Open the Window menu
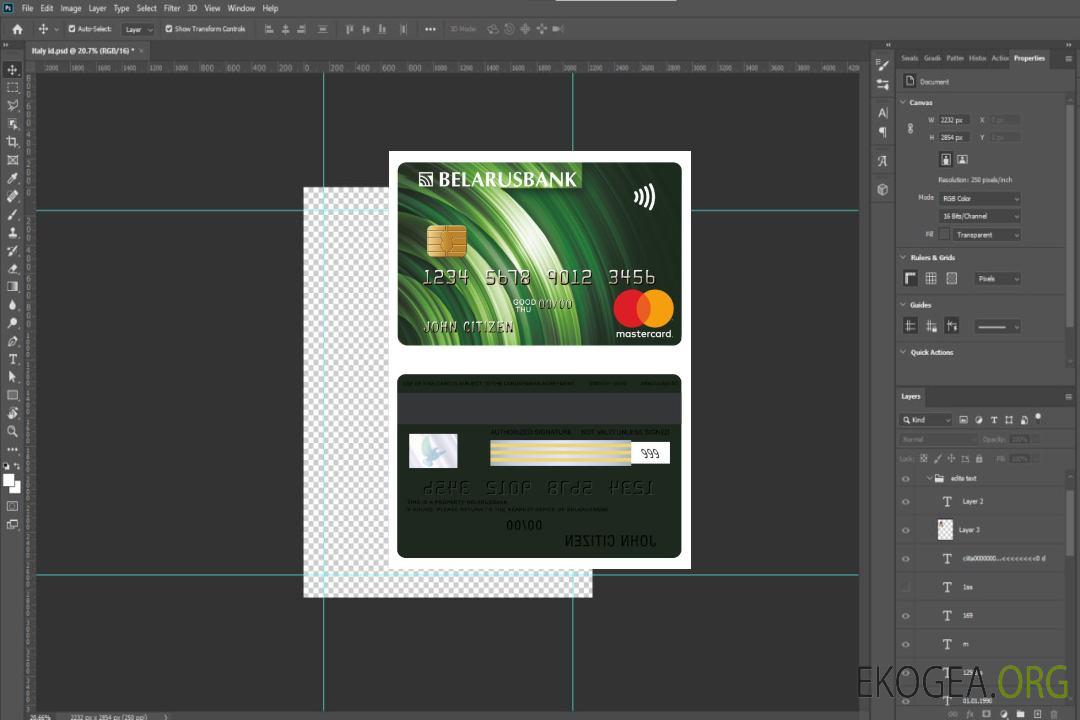The height and width of the screenshot is (720, 1080). coord(241,8)
